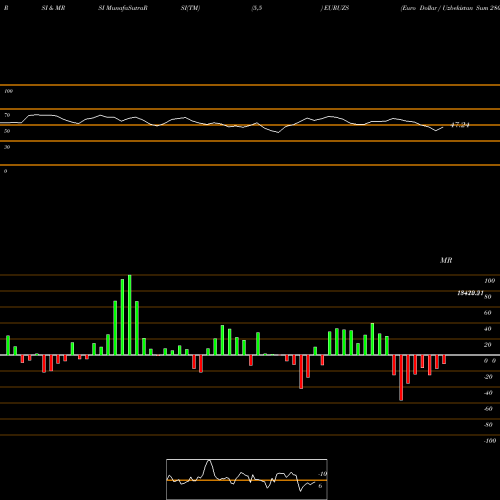Click the 'SI MunafaSutraR' header label

pos(123,8)
